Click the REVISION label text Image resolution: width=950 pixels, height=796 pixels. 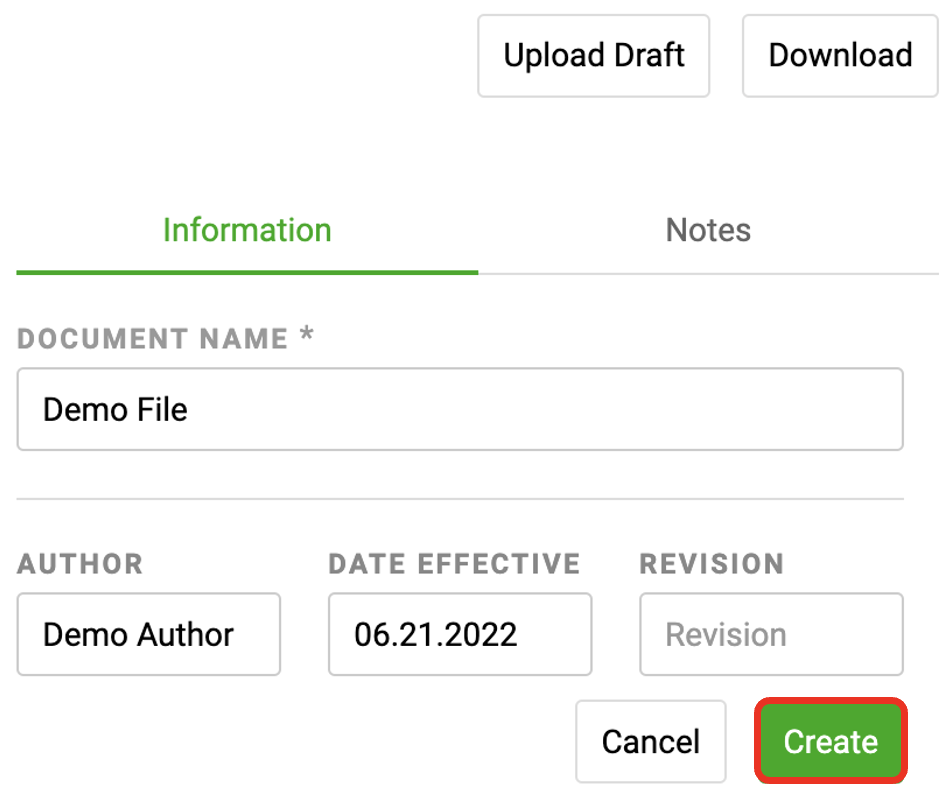coord(712,564)
